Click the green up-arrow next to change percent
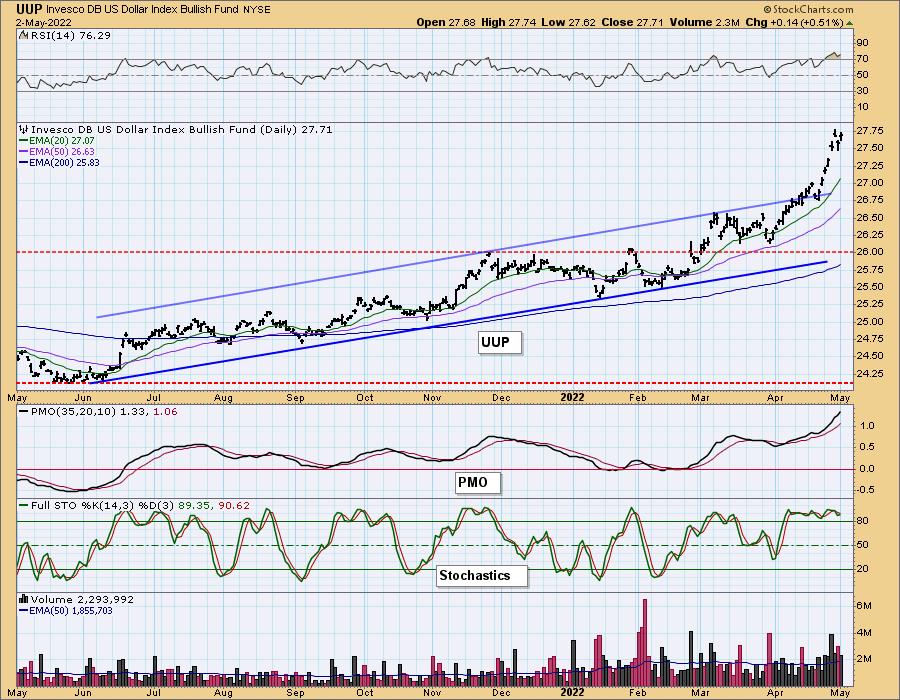 click(849, 22)
